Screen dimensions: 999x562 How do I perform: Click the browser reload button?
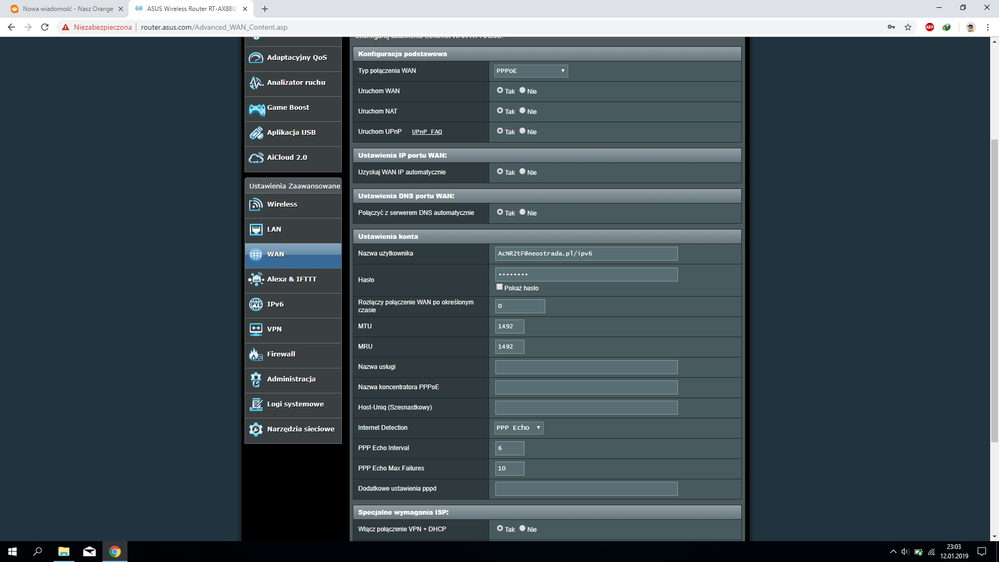tap(45, 27)
